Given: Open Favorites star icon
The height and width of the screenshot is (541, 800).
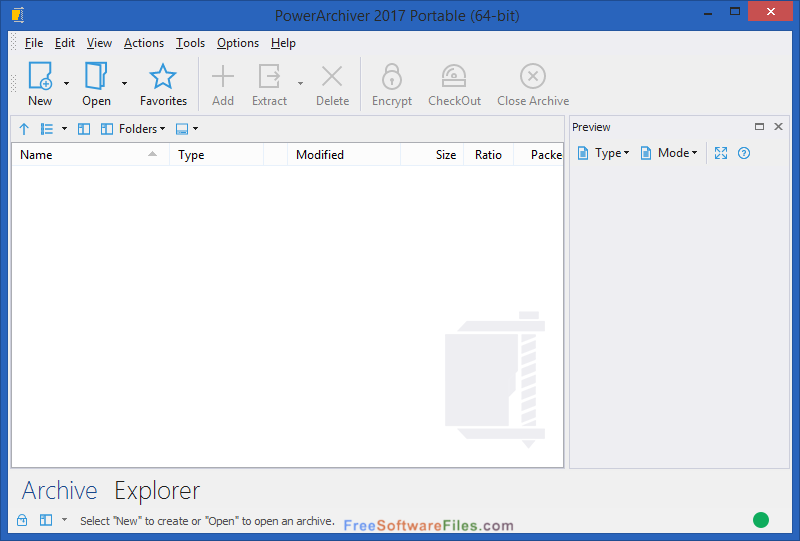Looking at the screenshot, I should coord(163,76).
